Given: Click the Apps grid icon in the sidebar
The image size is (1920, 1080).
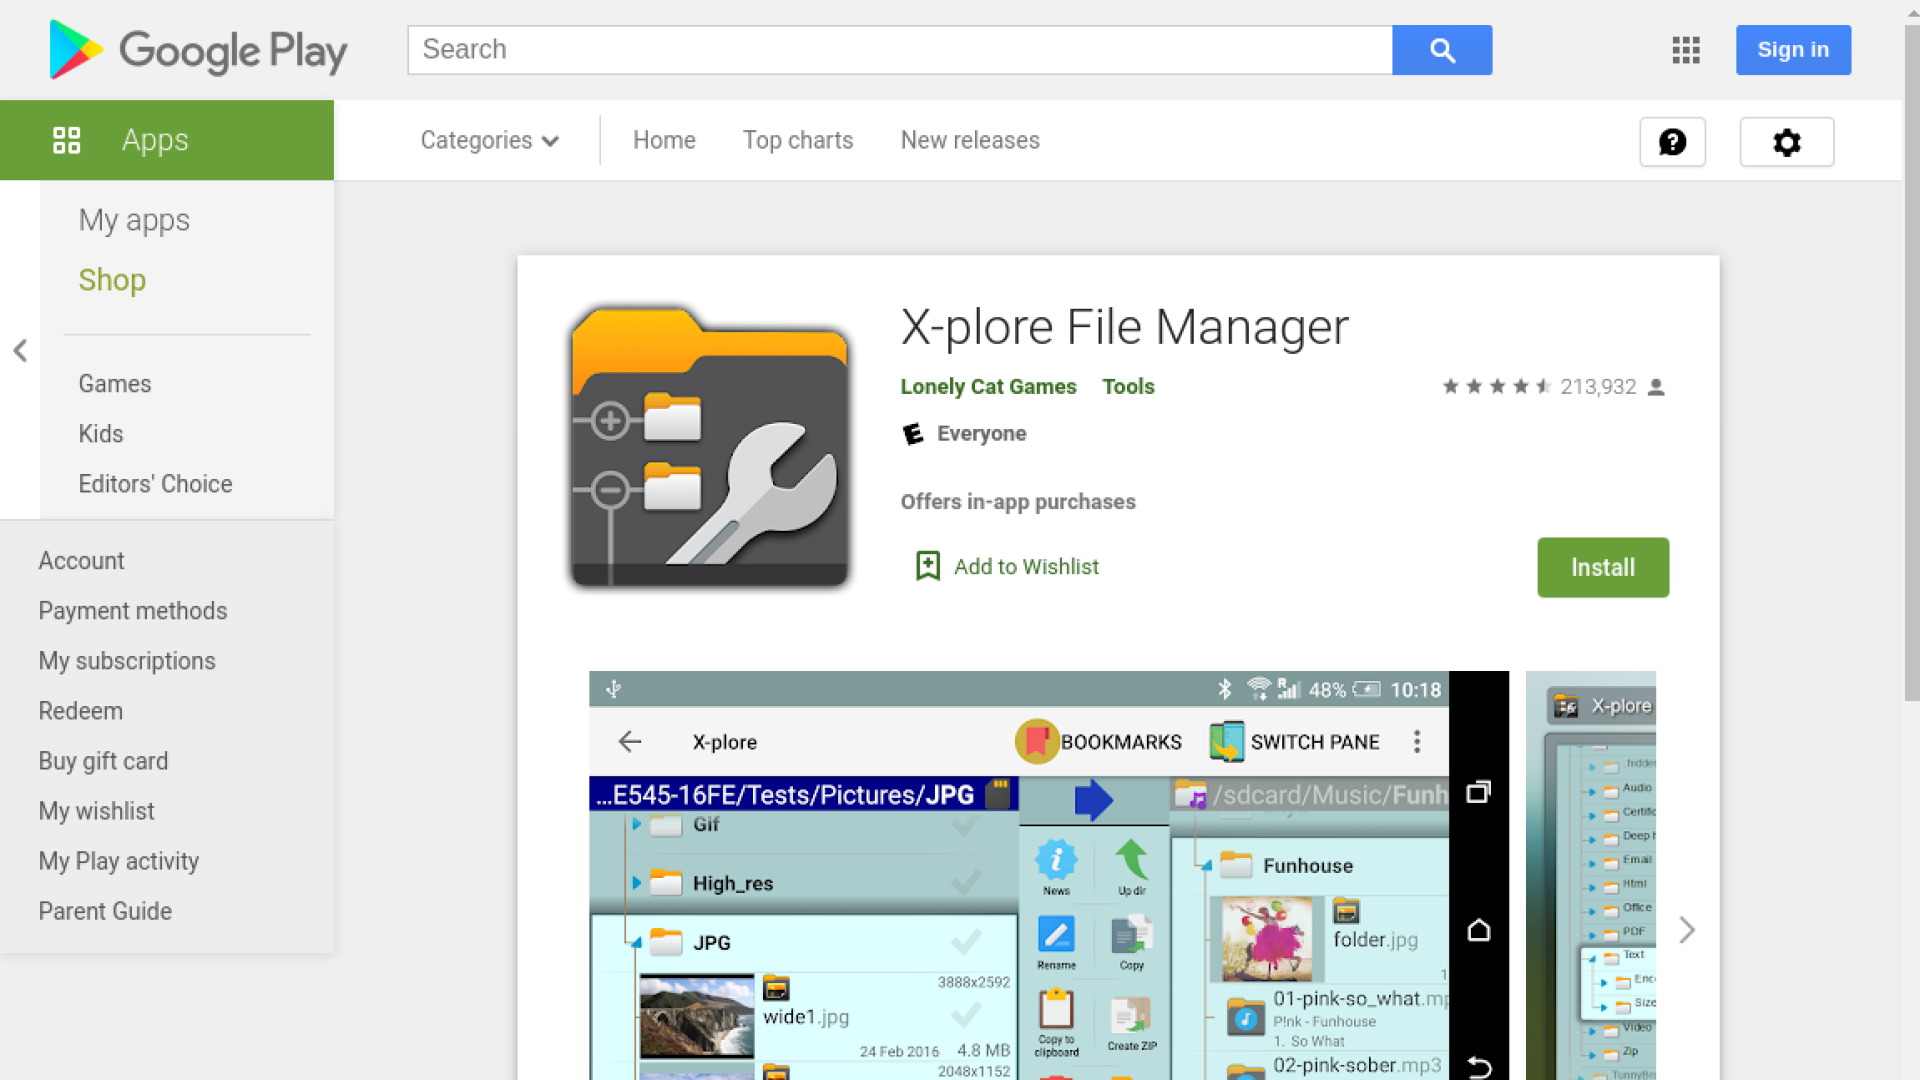Looking at the screenshot, I should [x=67, y=140].
